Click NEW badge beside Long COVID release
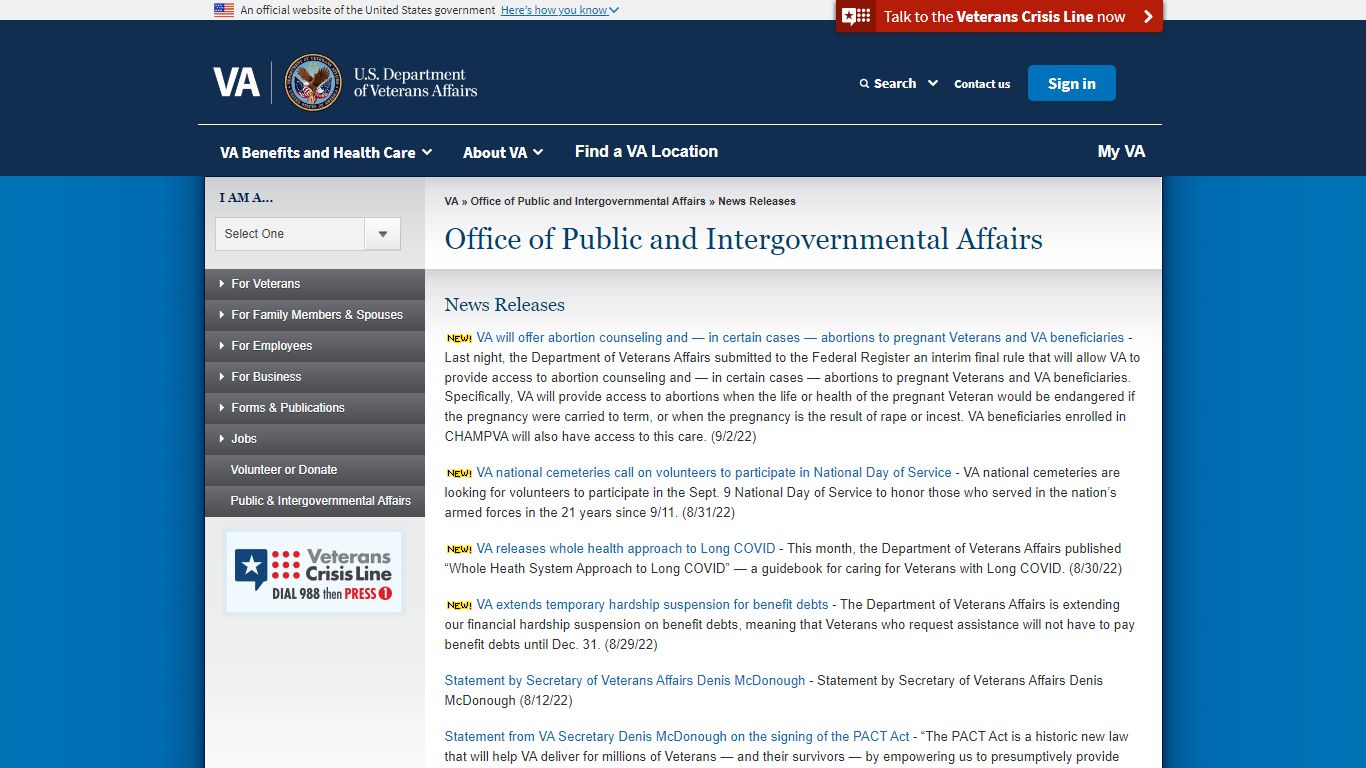The height and width of the screenshot is (768, 1366). pos(459,549)
